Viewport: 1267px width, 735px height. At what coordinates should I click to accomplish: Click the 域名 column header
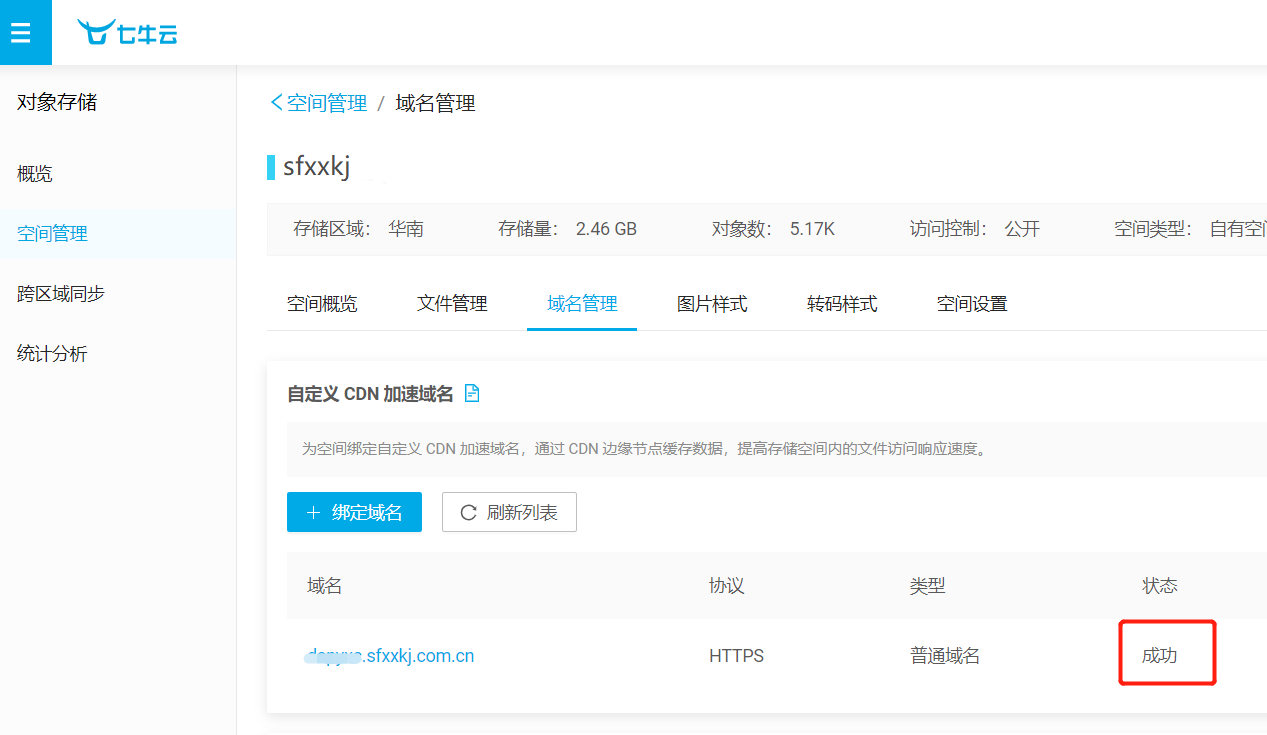click(325, 586)
